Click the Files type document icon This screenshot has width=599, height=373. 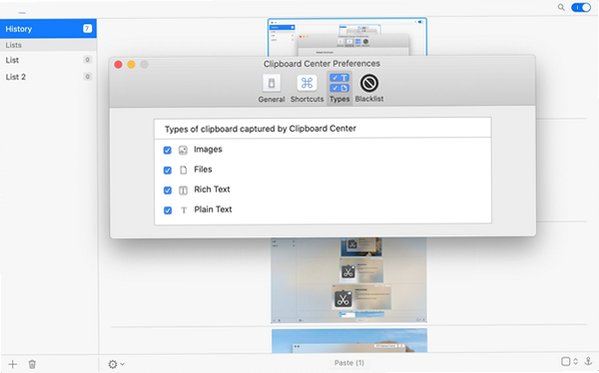[x=183, y=170]
